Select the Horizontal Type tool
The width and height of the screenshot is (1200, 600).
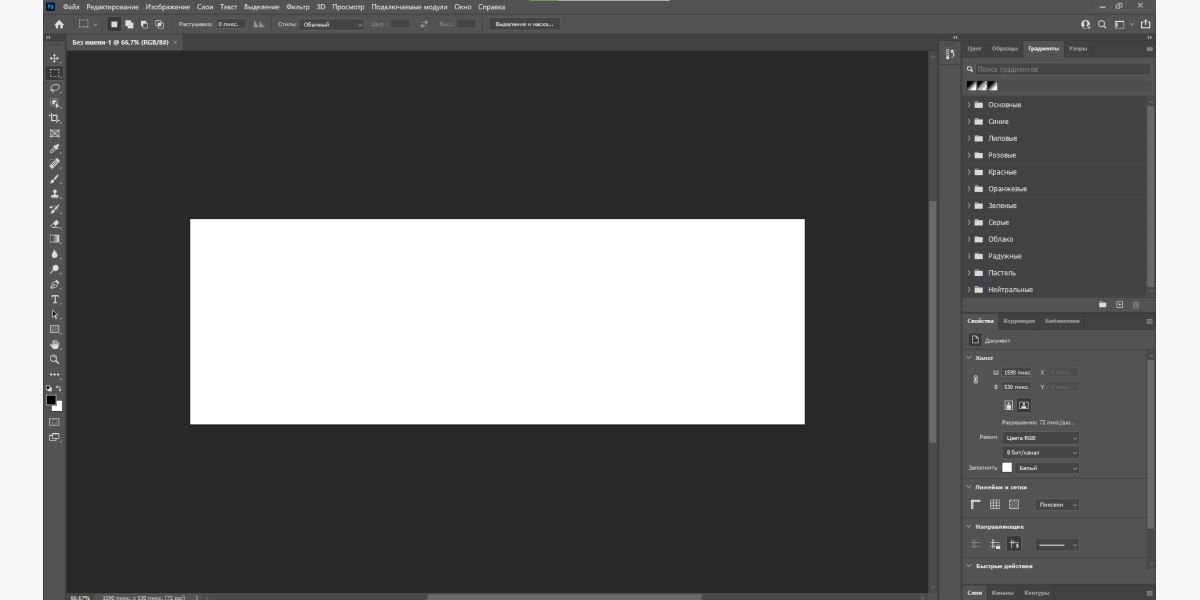point(55,299)
